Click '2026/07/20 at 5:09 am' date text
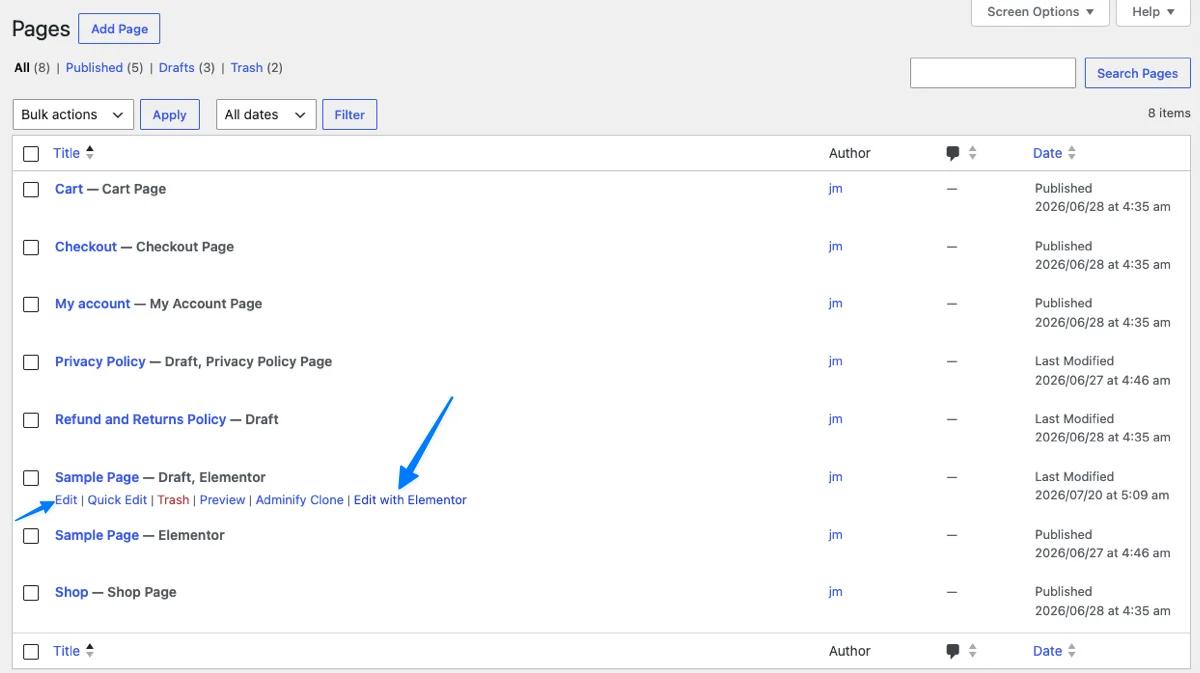 1102,496
